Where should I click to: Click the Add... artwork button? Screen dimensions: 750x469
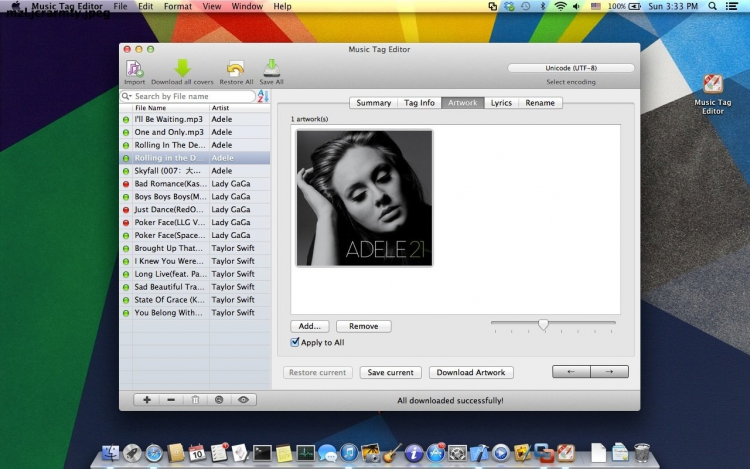click(309, 326)
